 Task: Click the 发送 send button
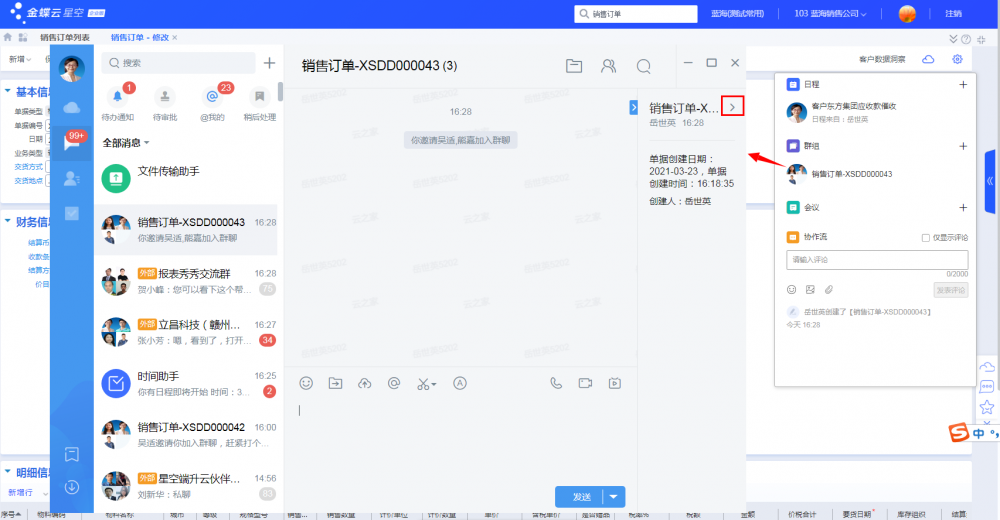579,496
